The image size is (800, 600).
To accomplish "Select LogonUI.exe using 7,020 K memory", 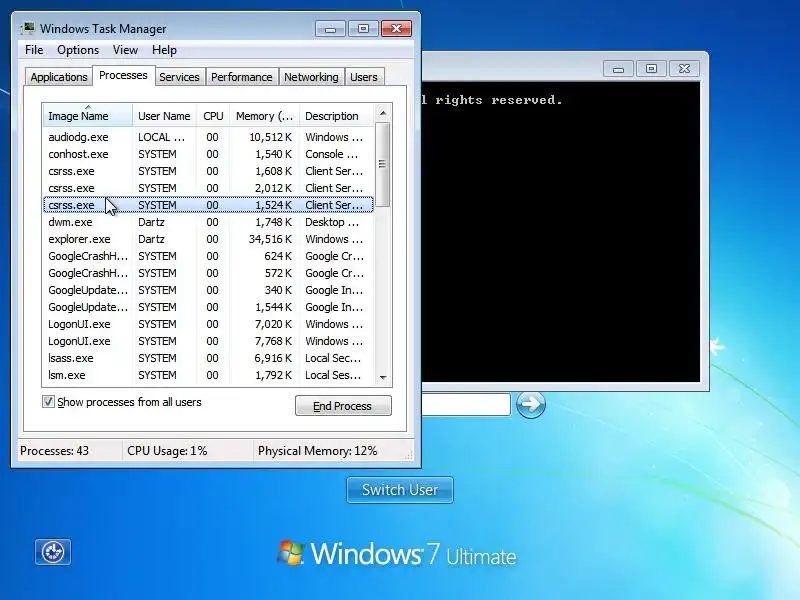I will point(209,324).
